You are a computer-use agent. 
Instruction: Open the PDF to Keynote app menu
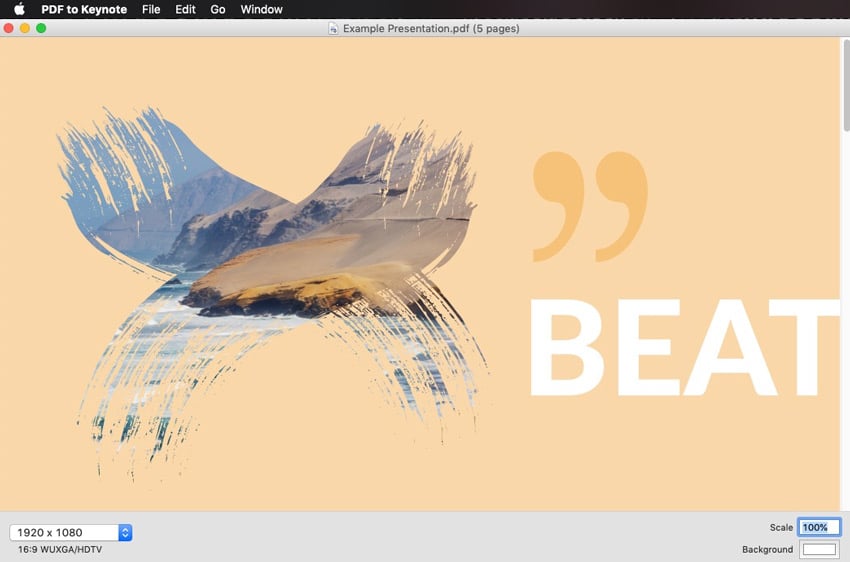(84, 9)
